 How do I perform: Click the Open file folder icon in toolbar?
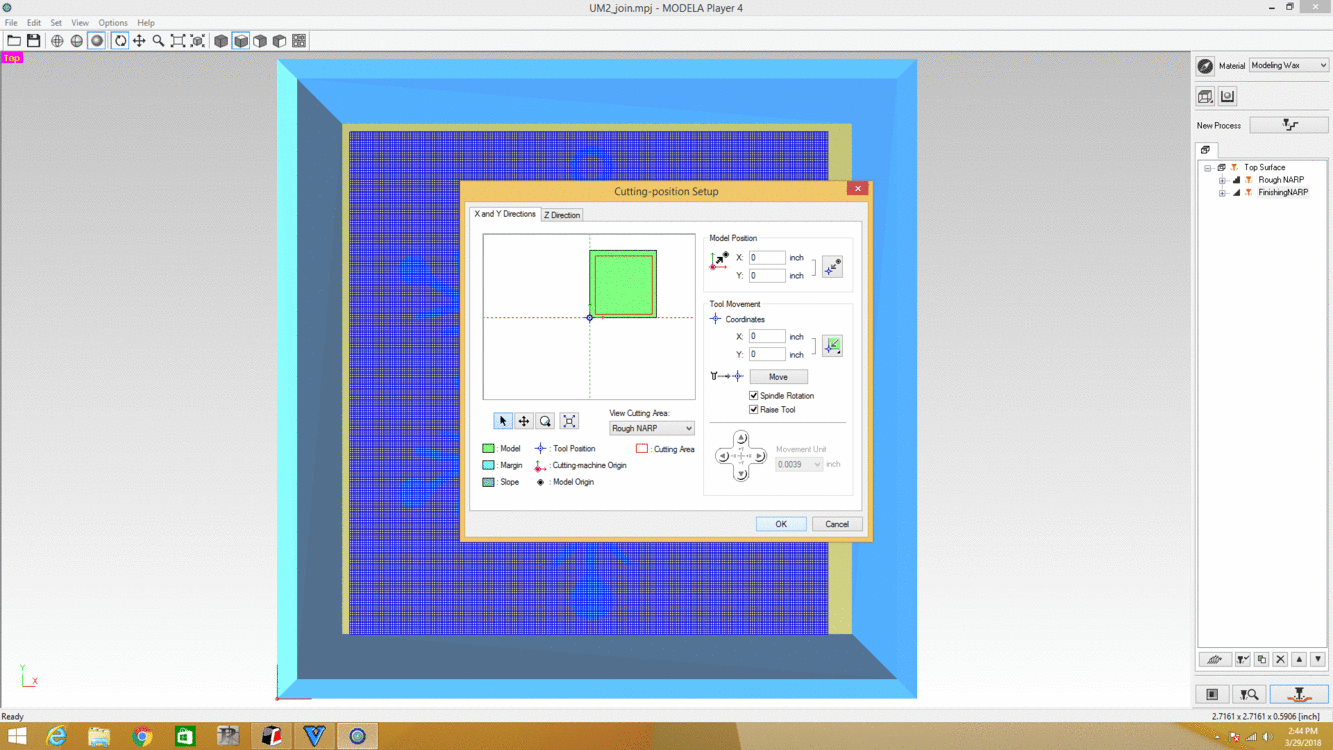(14, 41)
